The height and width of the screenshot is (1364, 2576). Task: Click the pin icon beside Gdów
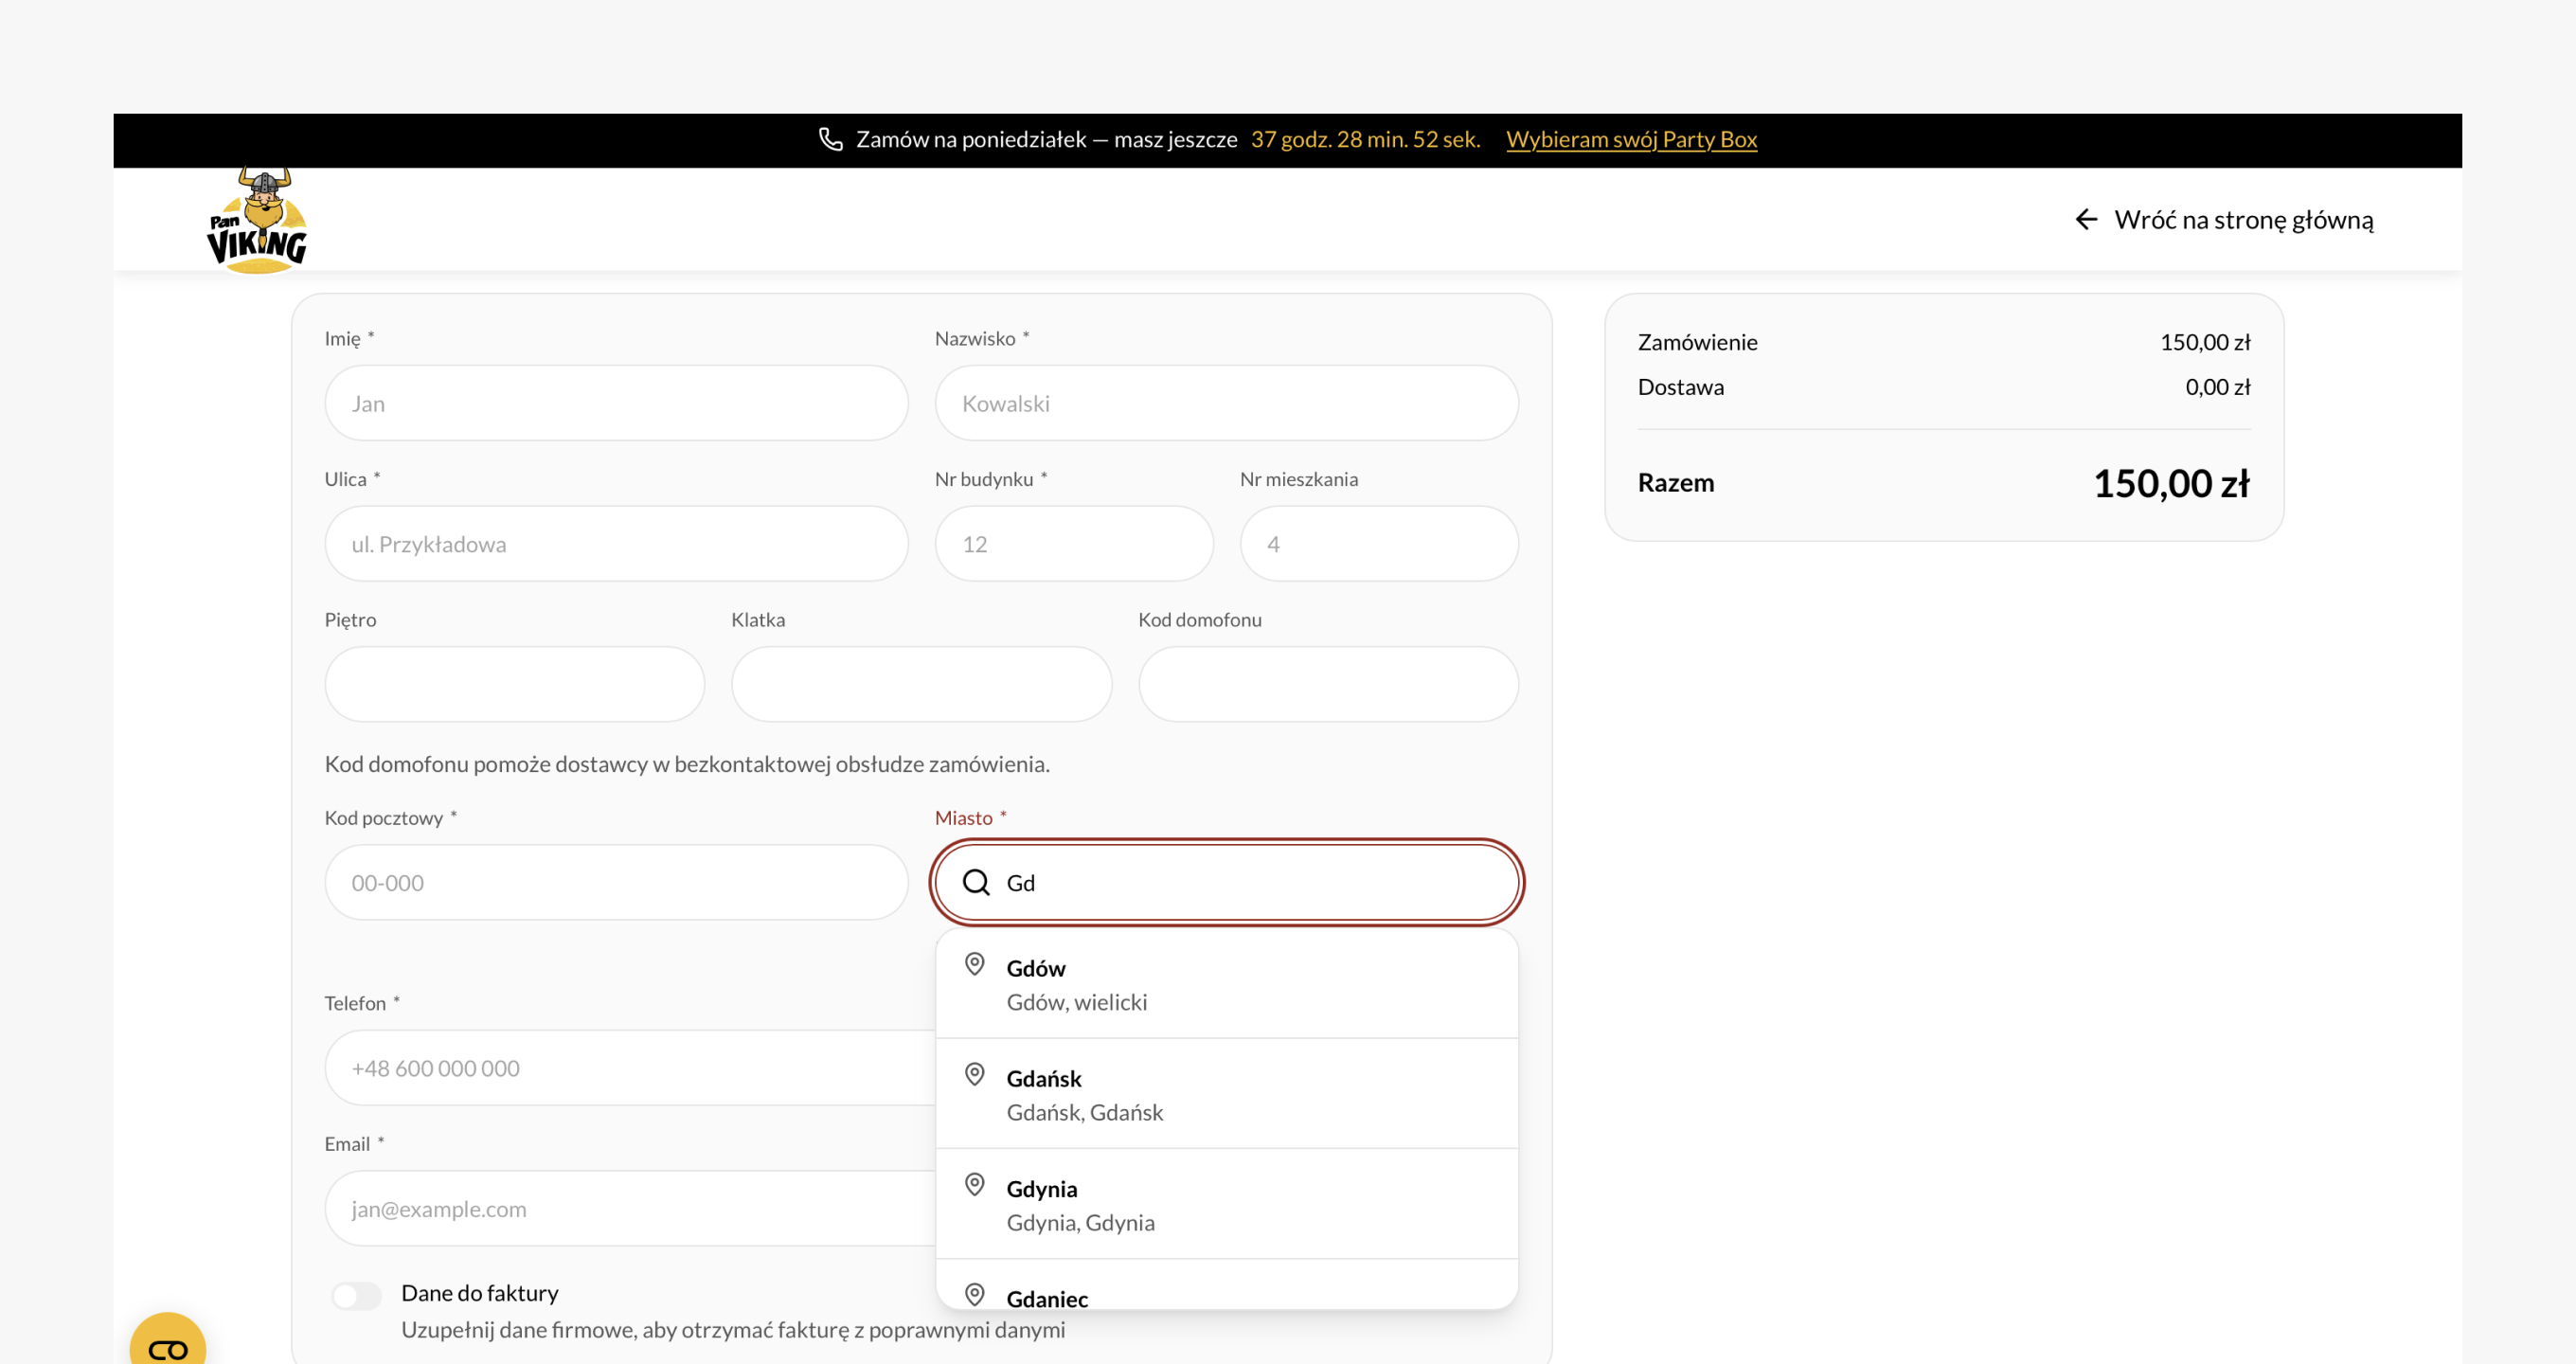pos(974,964)
